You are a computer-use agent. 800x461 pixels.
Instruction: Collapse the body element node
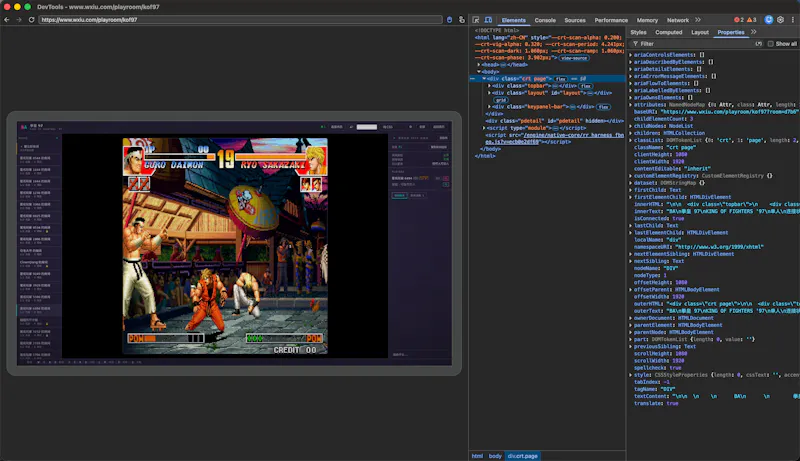pos(479,72)
